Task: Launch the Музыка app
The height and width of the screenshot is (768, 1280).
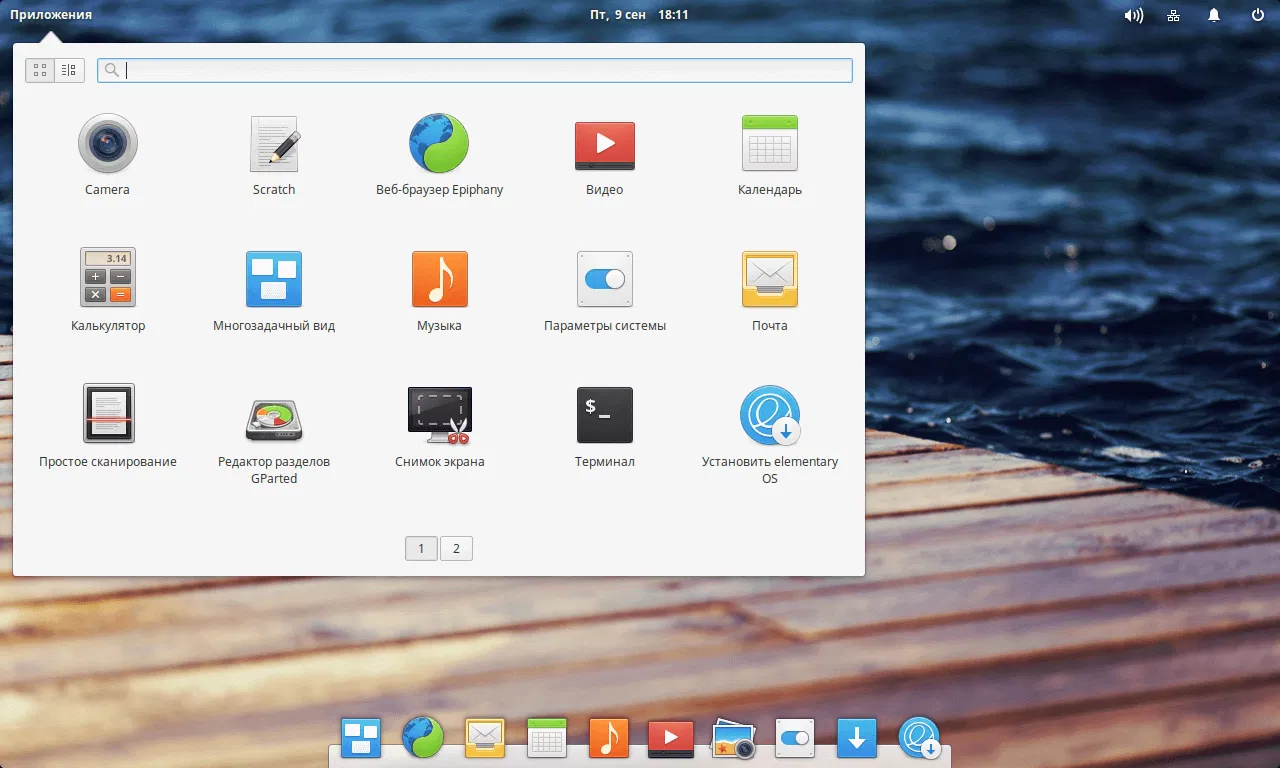Action: [439, 278]
